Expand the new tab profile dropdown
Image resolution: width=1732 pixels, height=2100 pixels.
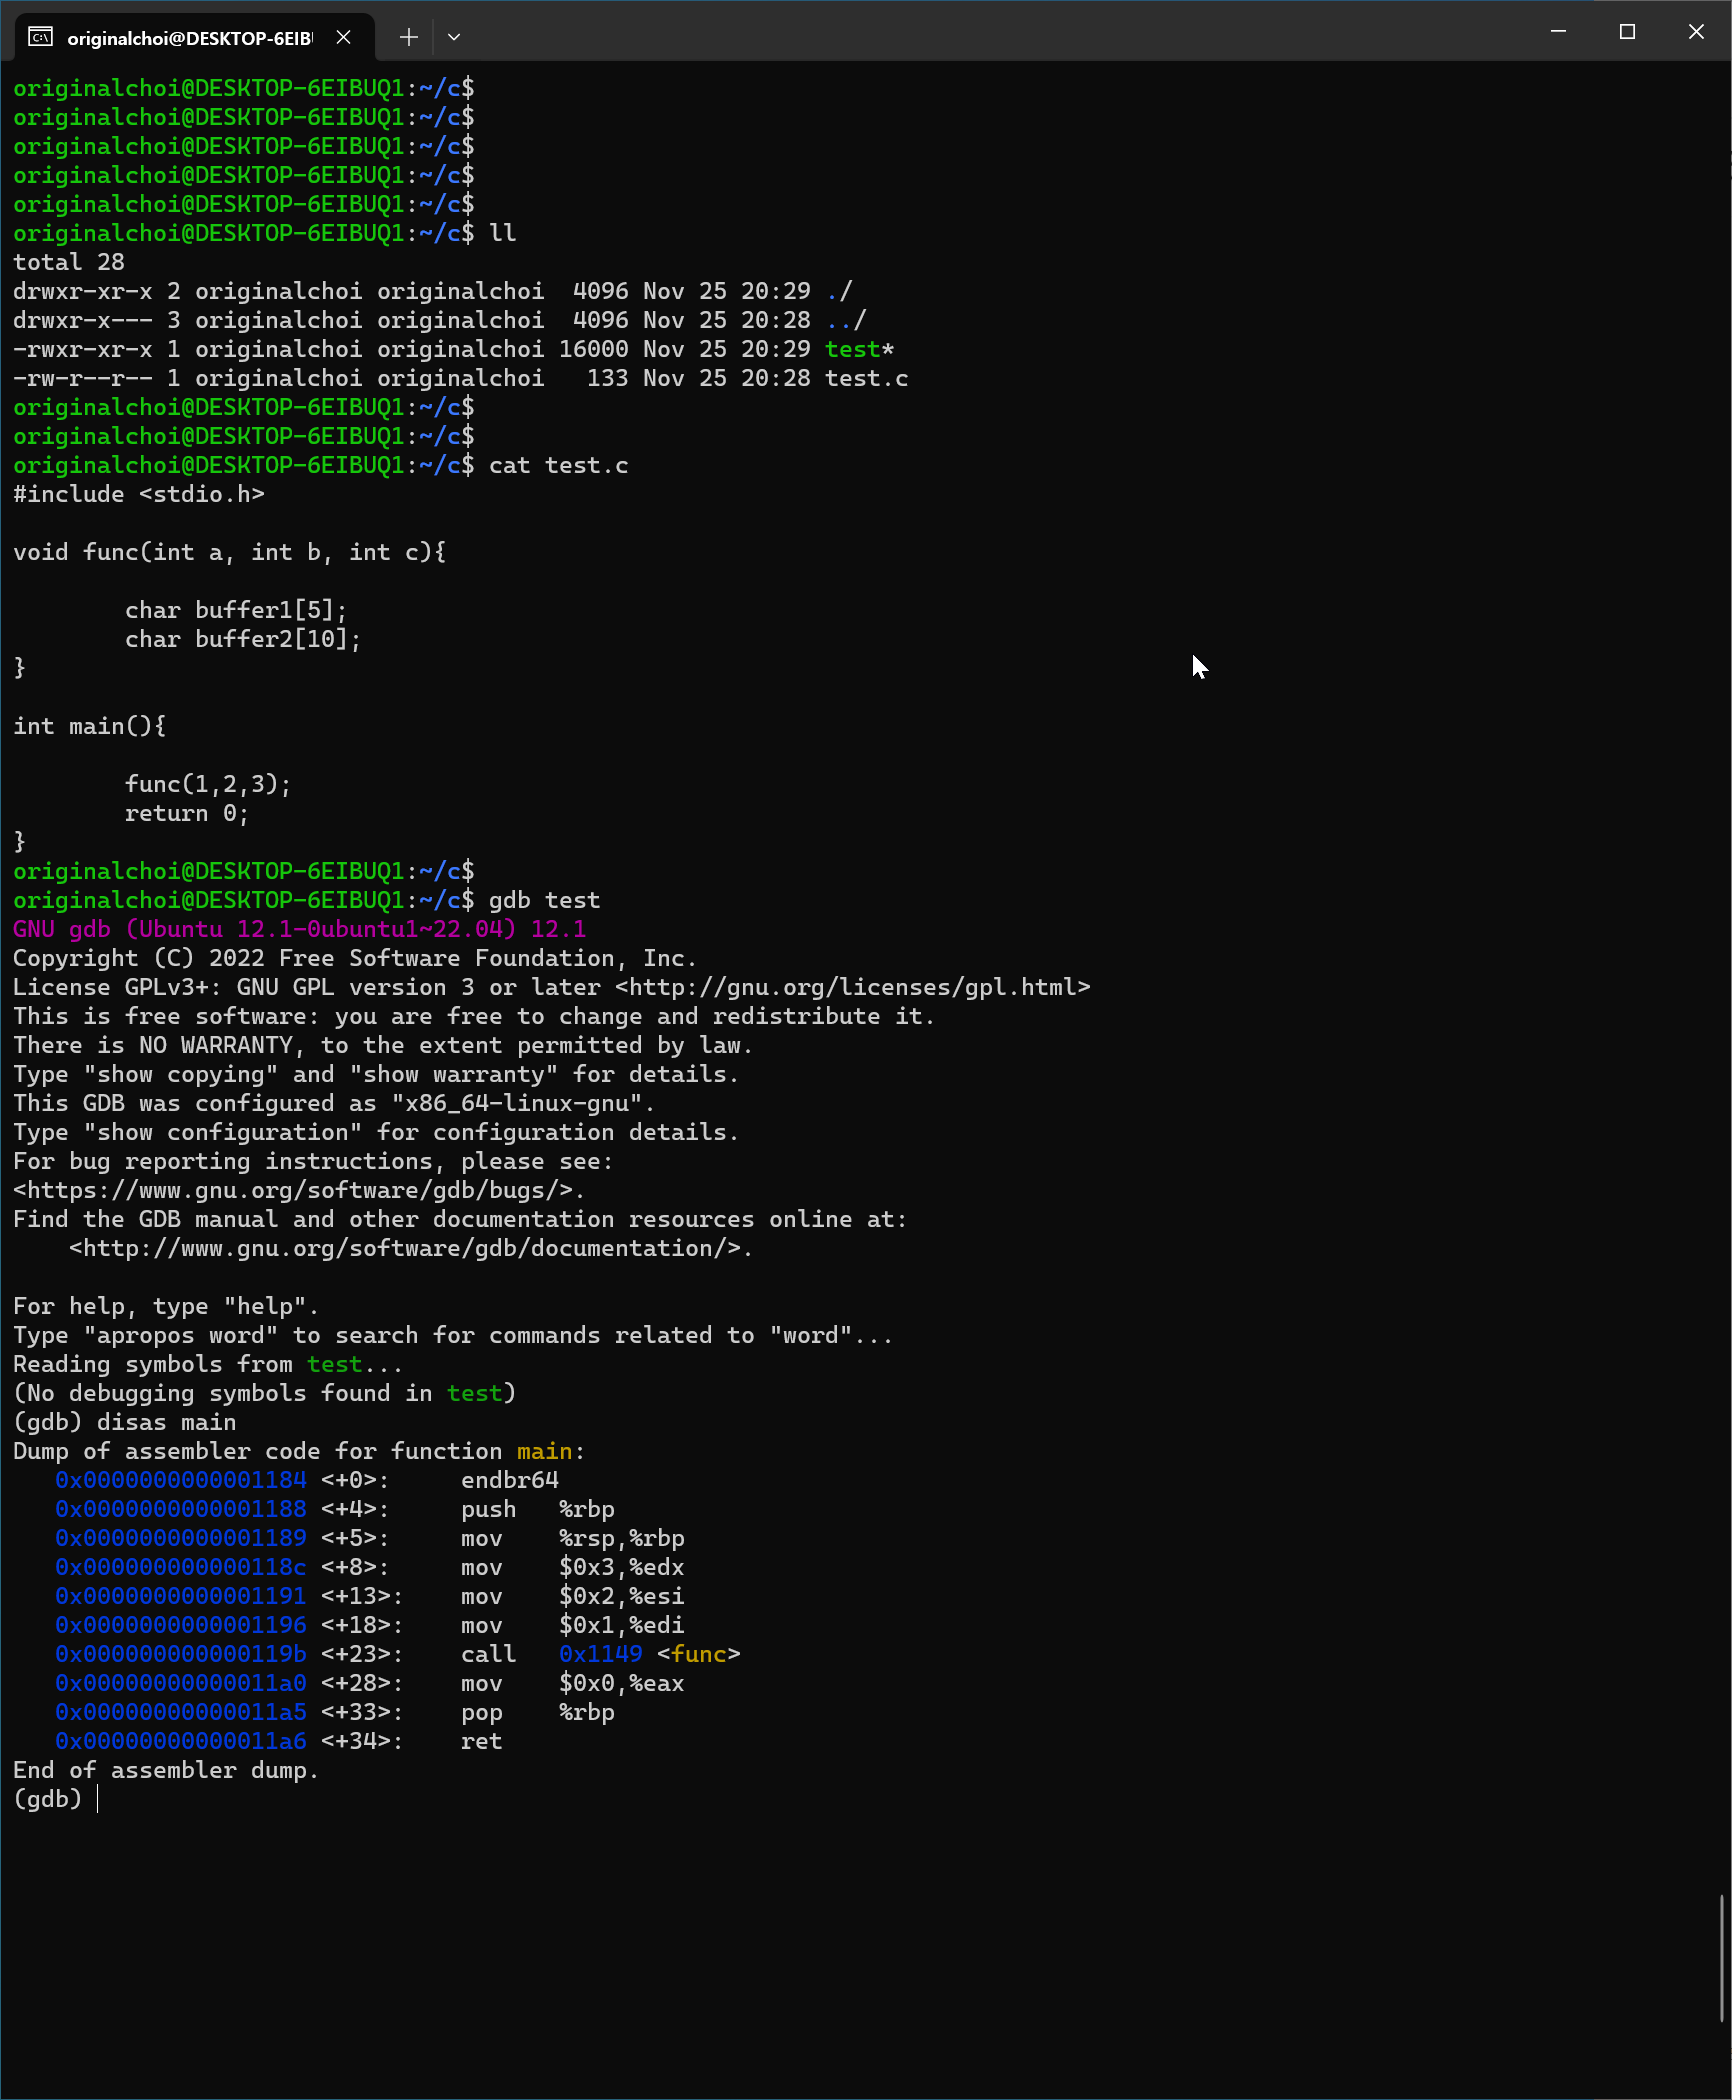pos(454,37)
